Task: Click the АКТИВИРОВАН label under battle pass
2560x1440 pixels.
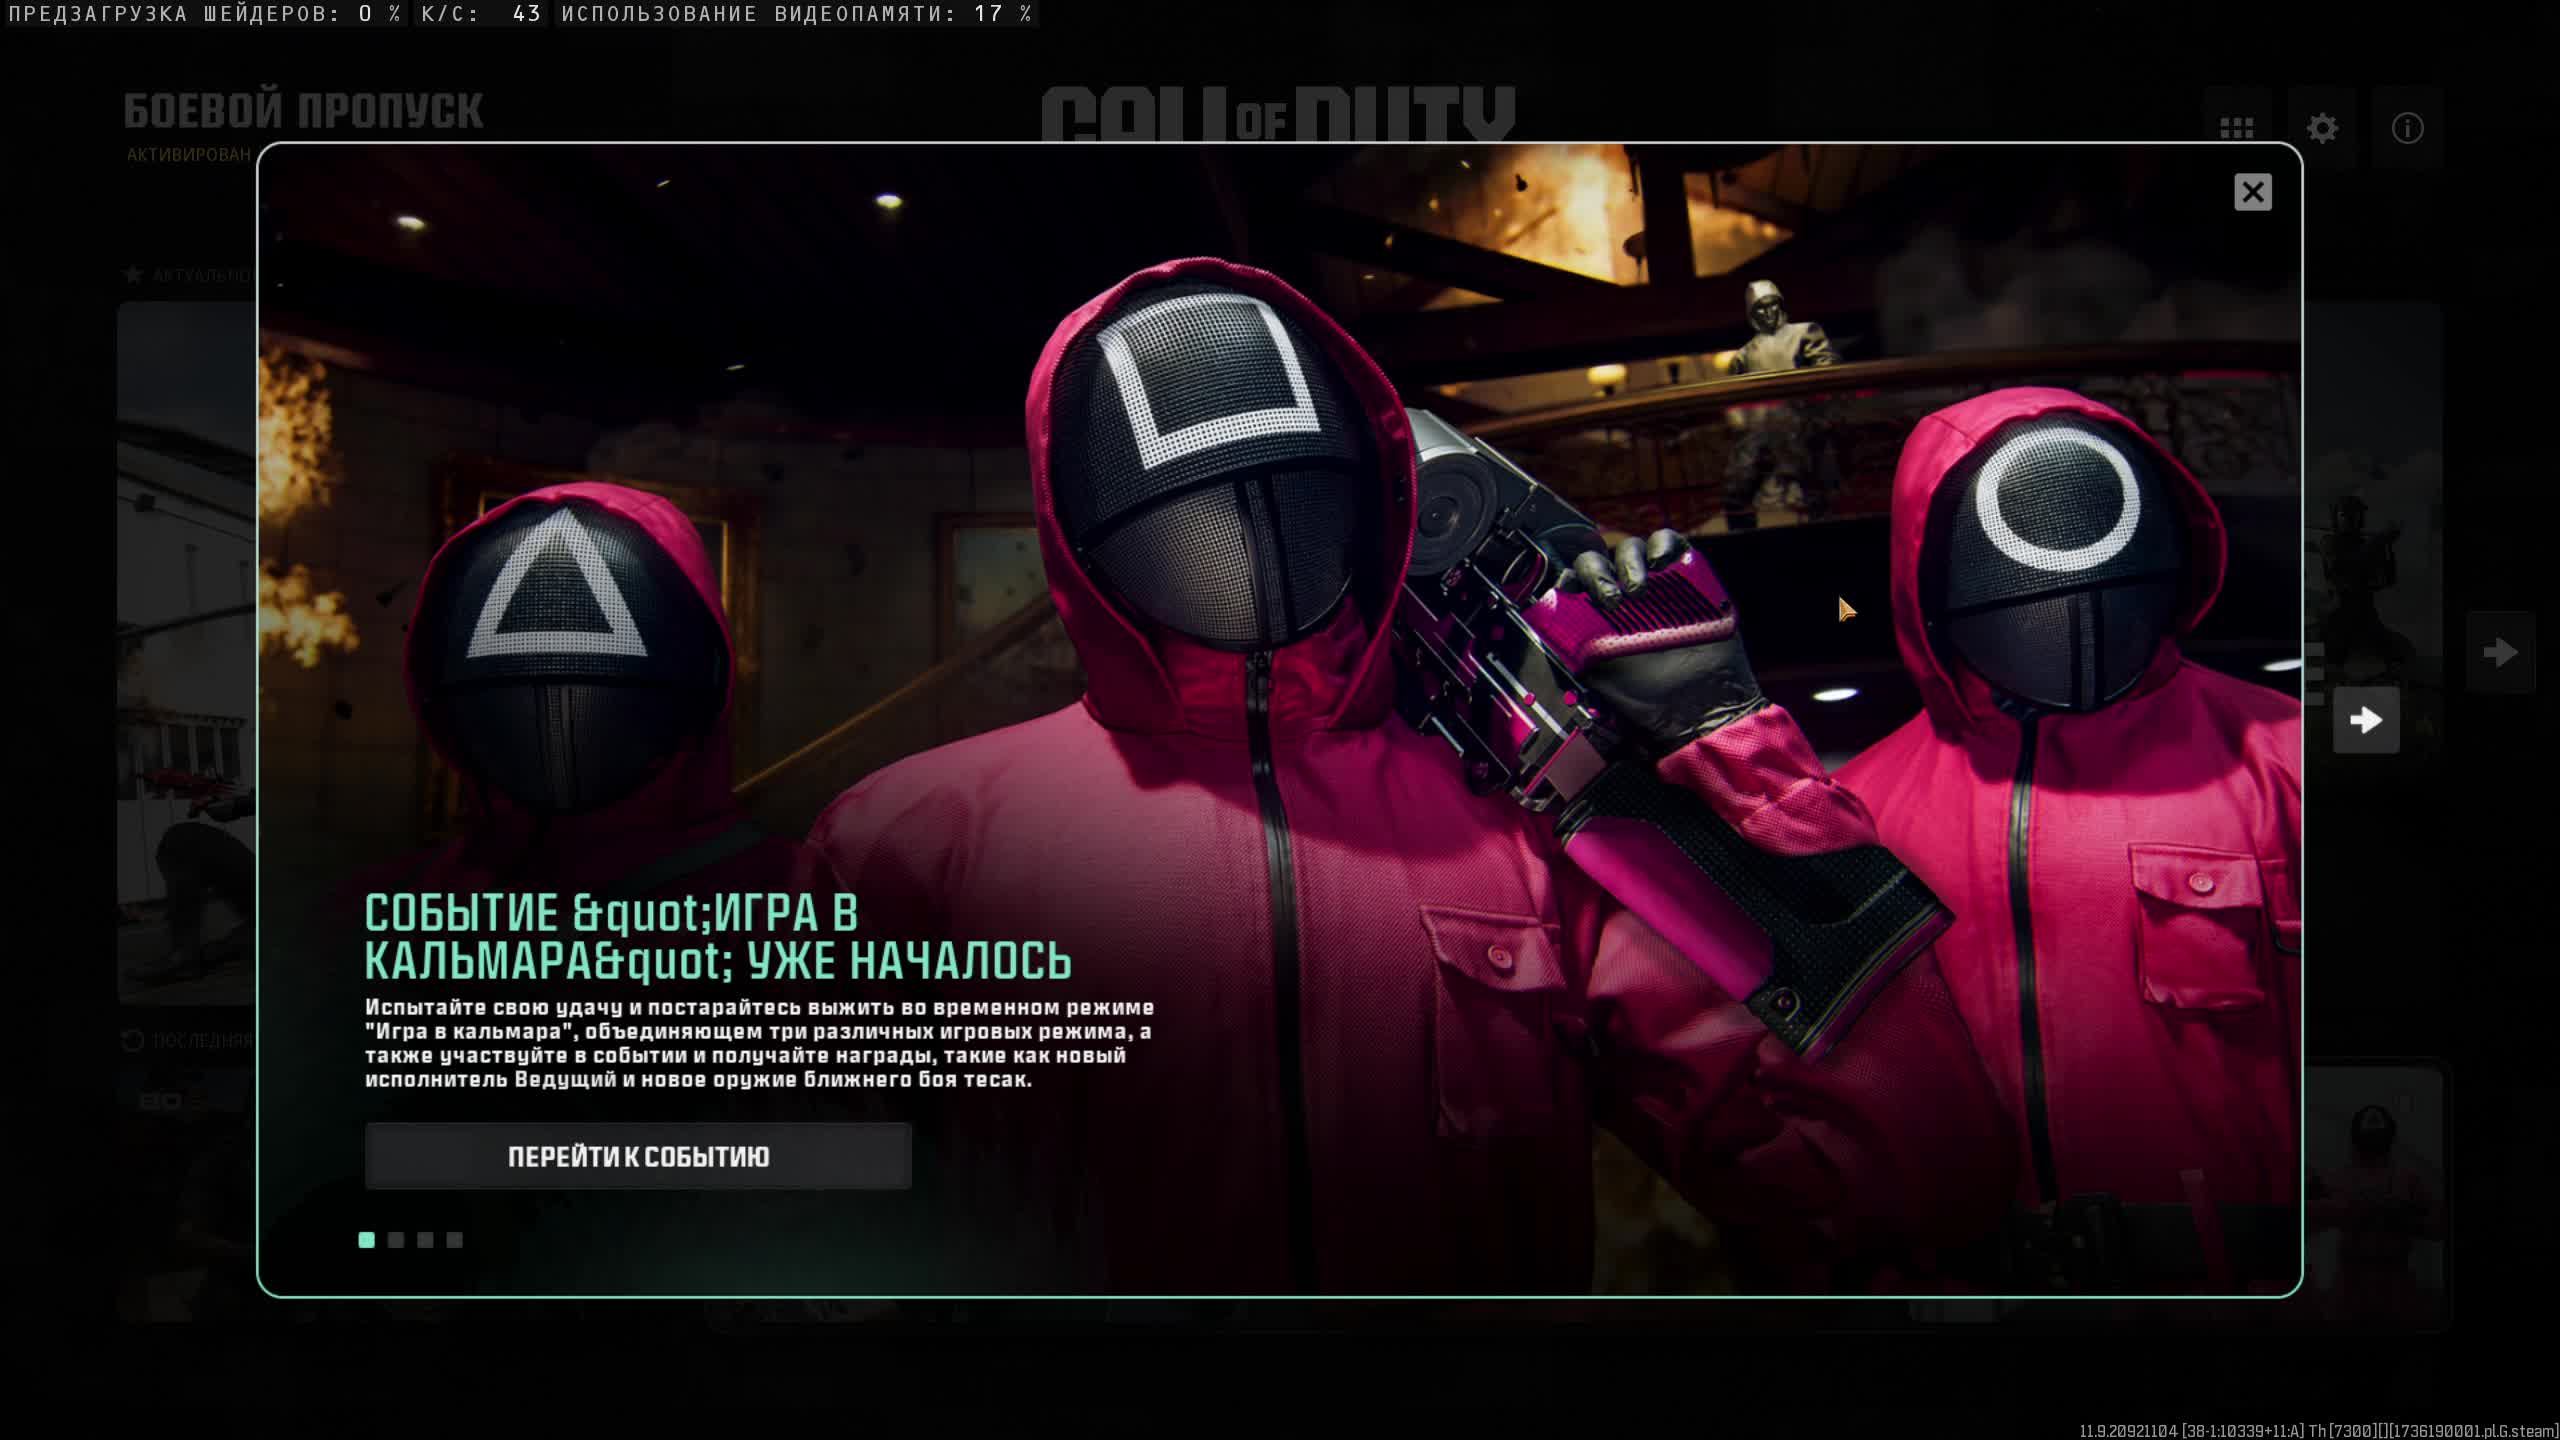Action: [188, 155]
